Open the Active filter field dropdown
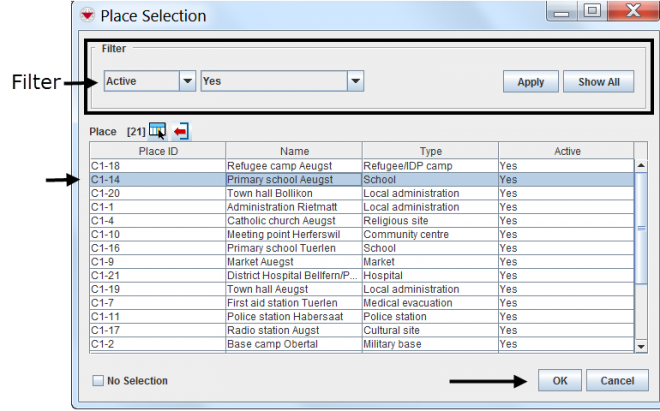The image size is (660, 411). point(186,82)
